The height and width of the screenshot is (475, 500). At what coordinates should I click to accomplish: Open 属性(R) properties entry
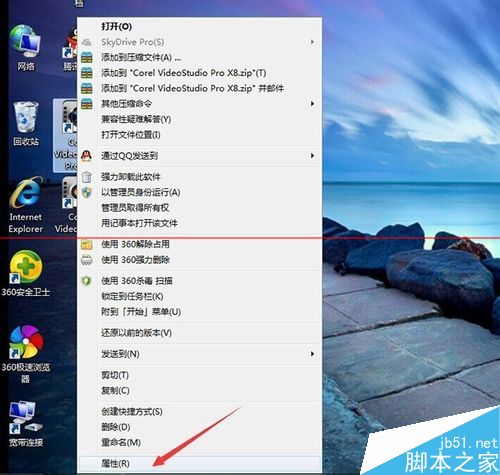(x=200, y=463)
